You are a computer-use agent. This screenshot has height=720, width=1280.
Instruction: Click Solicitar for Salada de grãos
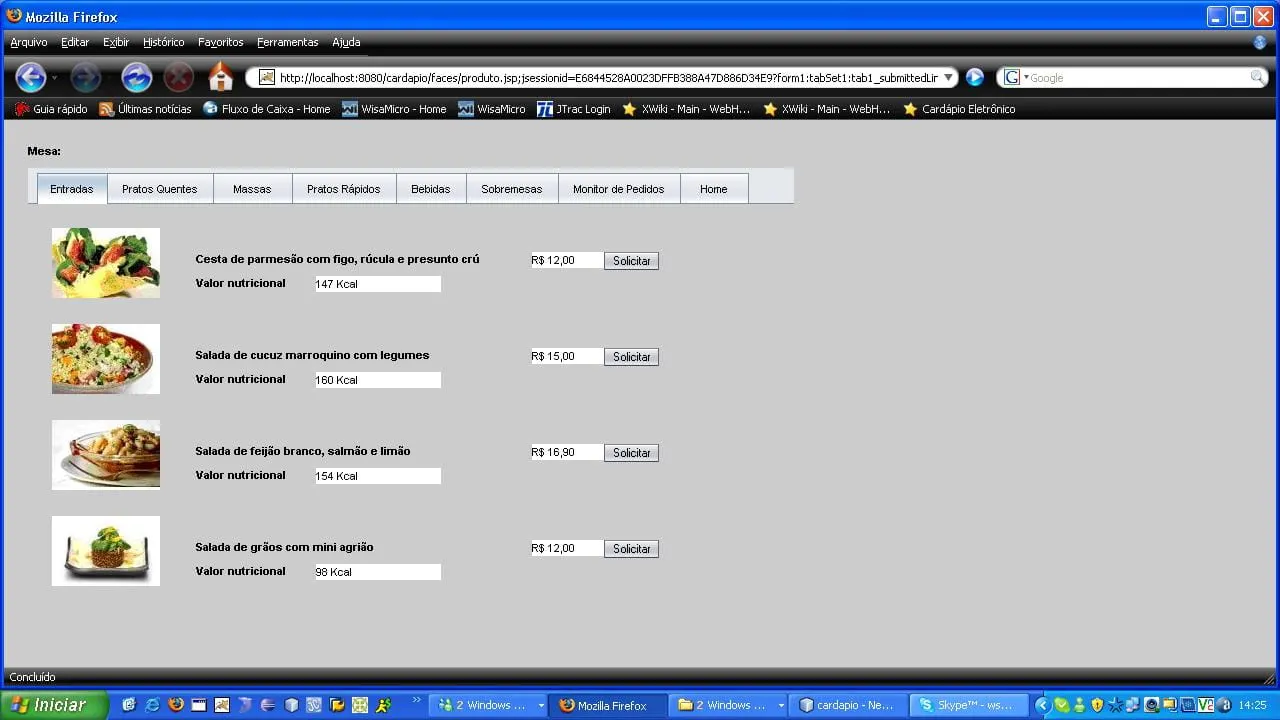tap(632, 549)
